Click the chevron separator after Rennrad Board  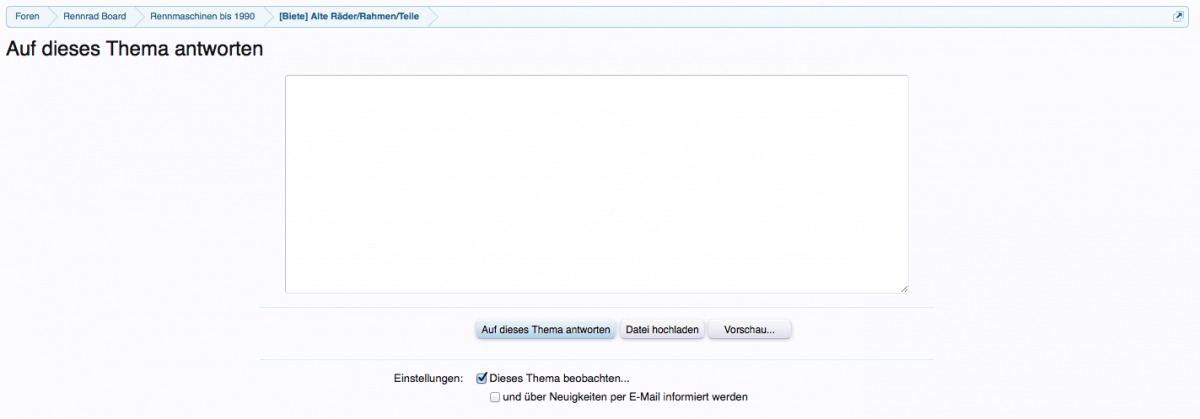point(137,17)
